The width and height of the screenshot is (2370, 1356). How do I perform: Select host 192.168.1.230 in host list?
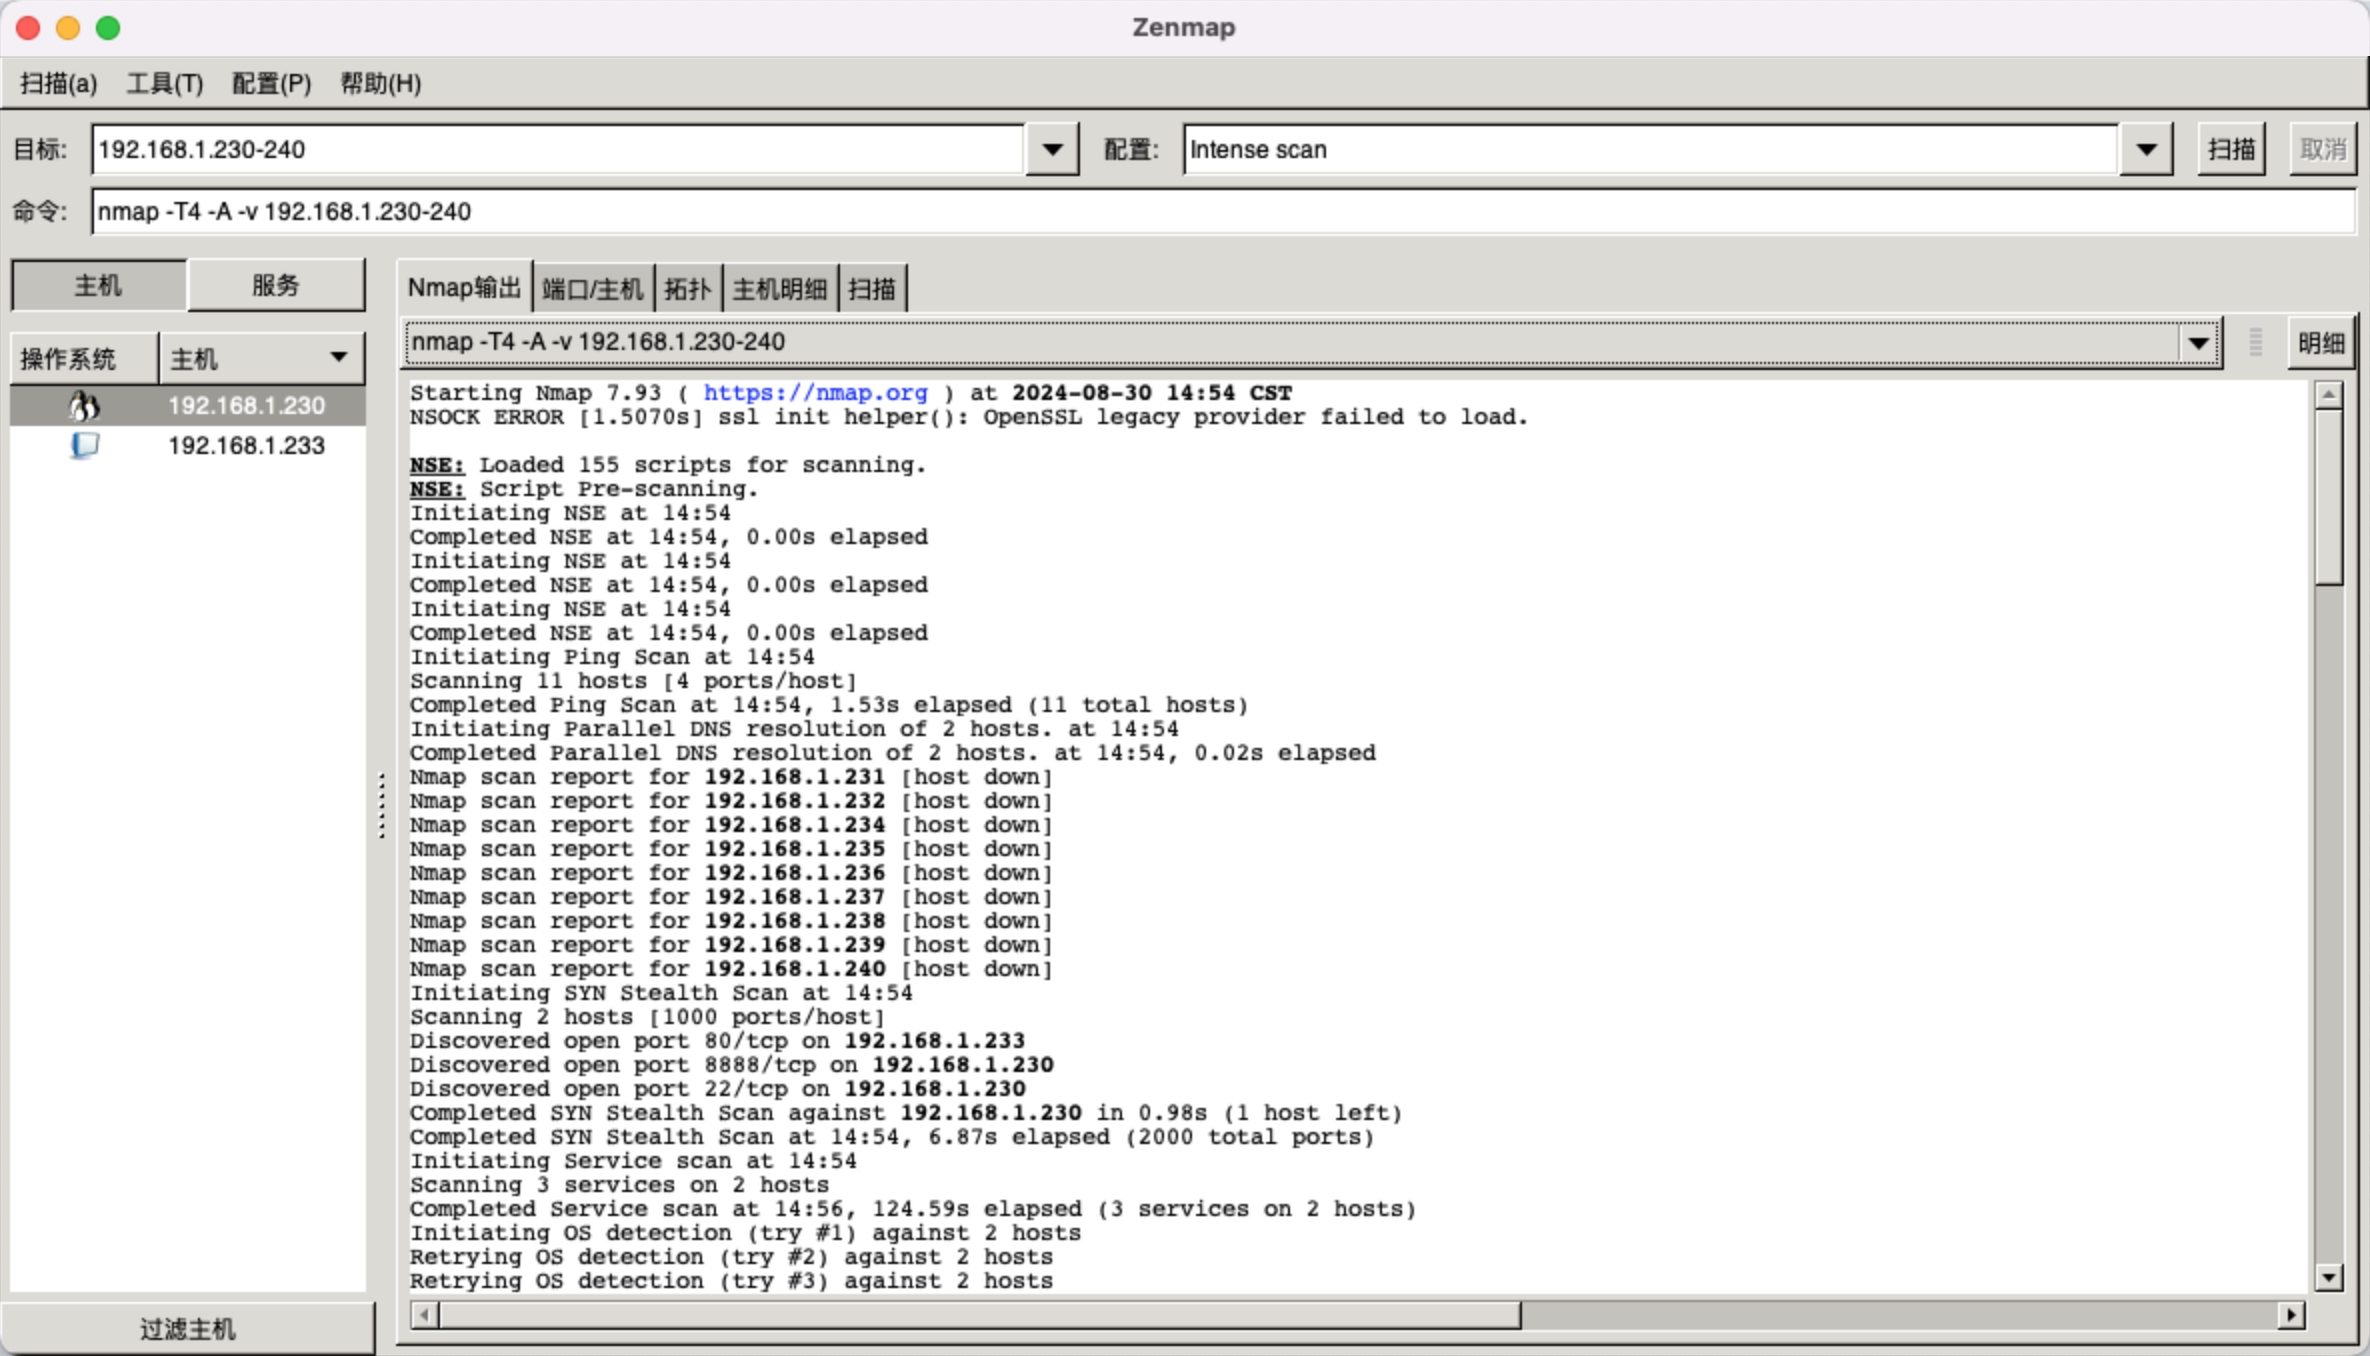pos(188,406)
